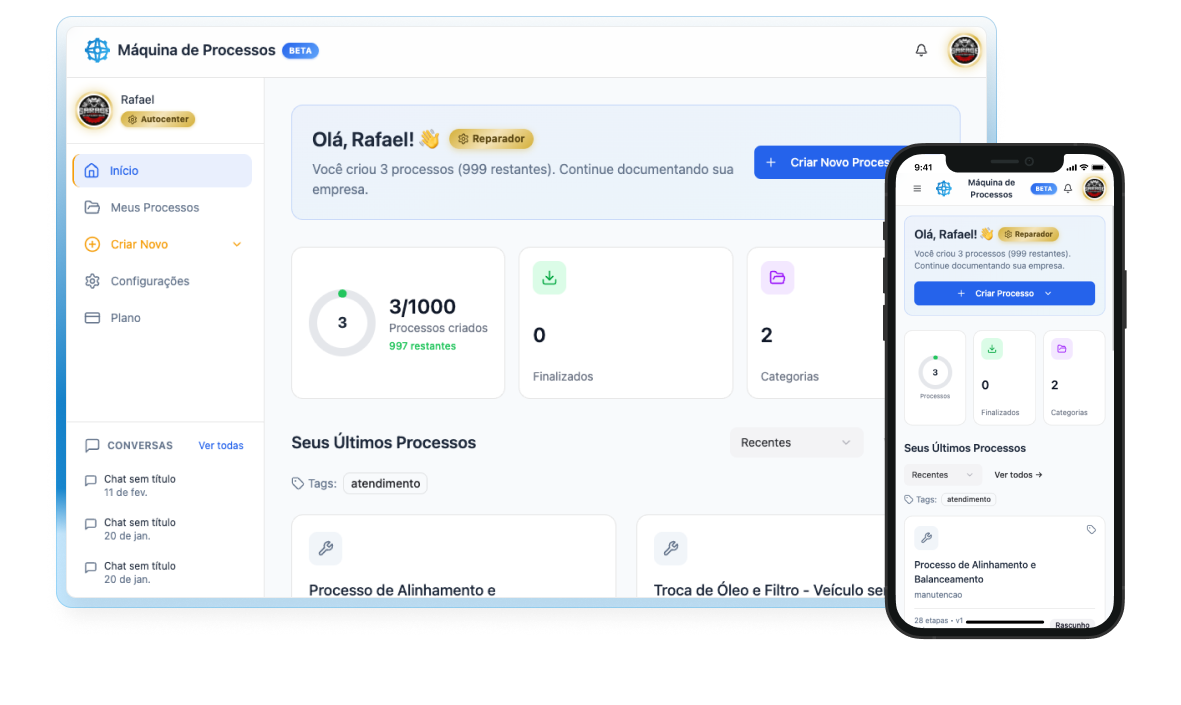This screenshot has height=705, width=1181.
Task: Click the green Finalizados download icon
Action: 549,277
